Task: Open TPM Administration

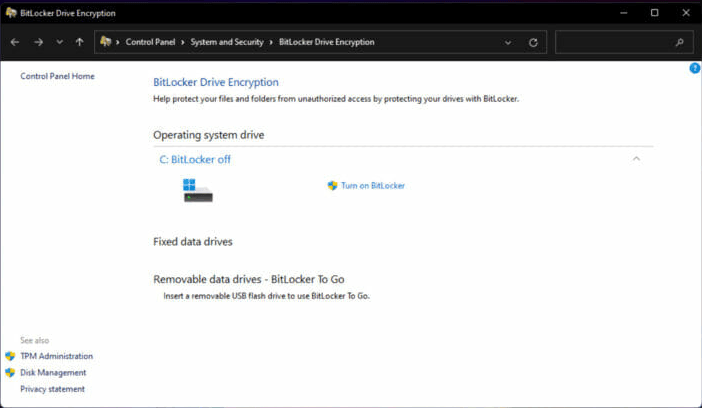Action: point(56,356)
